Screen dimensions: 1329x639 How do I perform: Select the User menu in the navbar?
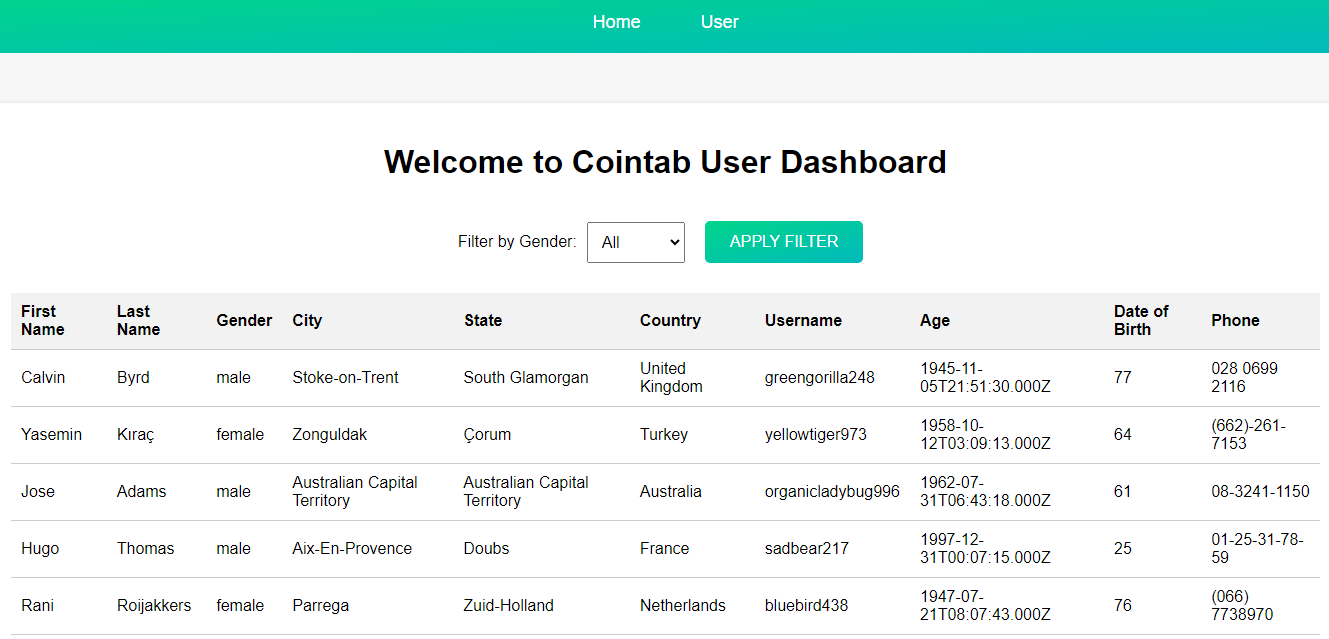coord(719,21)
